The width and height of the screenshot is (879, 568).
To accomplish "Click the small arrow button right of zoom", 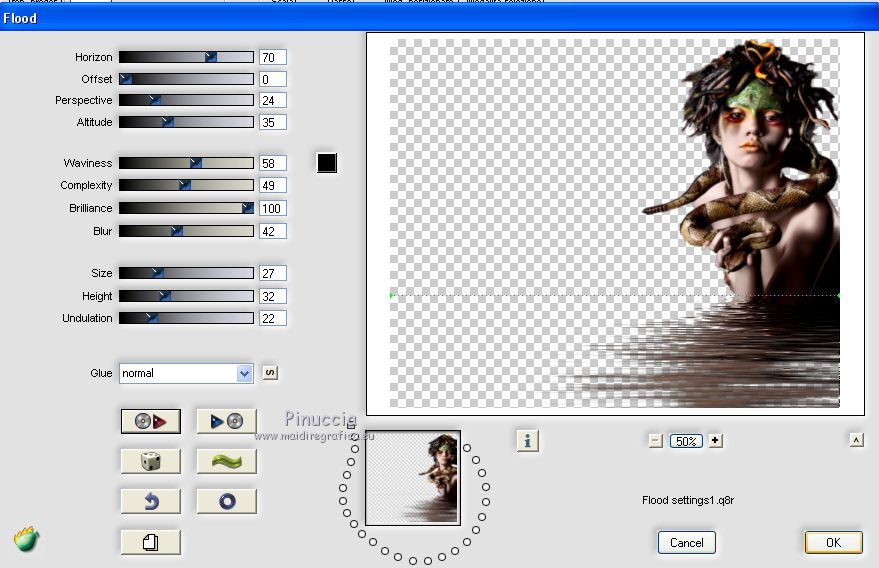I will point(857,440).
